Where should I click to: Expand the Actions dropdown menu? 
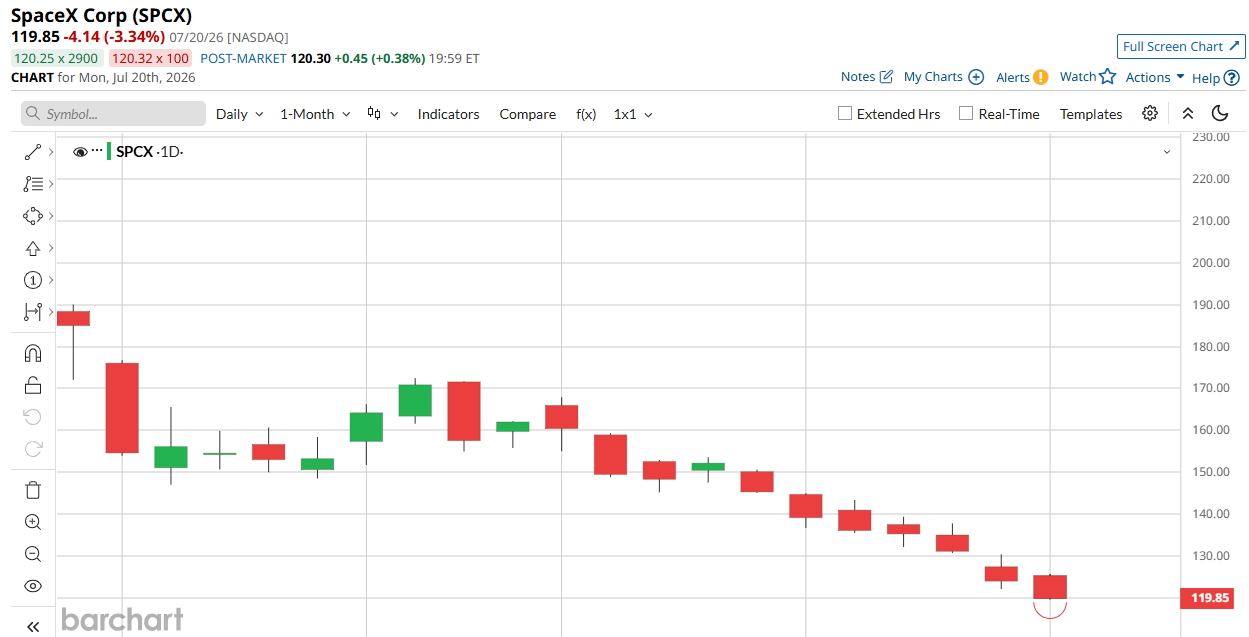point(1155,77)
